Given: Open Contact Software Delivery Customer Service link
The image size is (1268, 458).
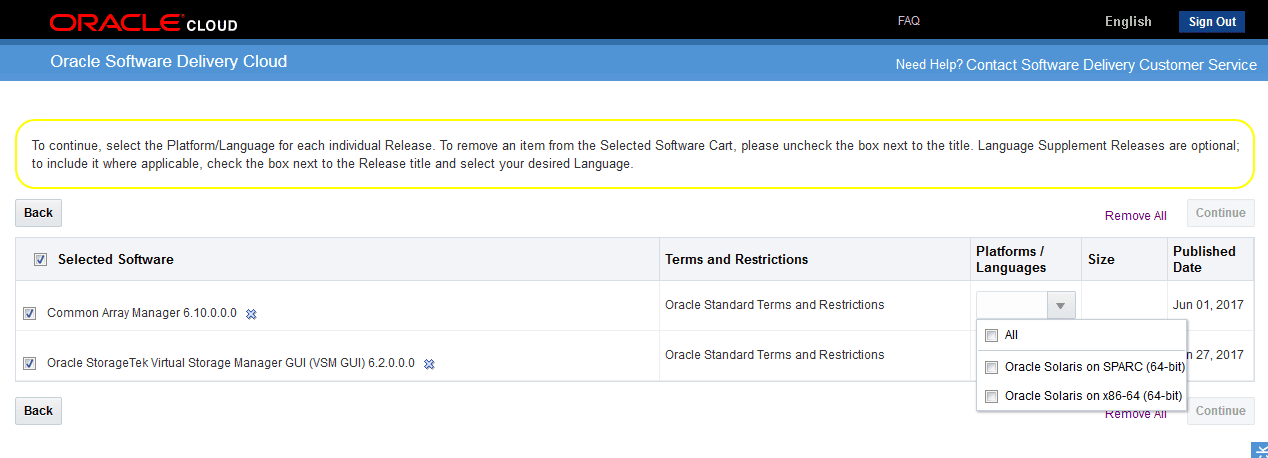Looking at the screenshot, I should 1111,64.
